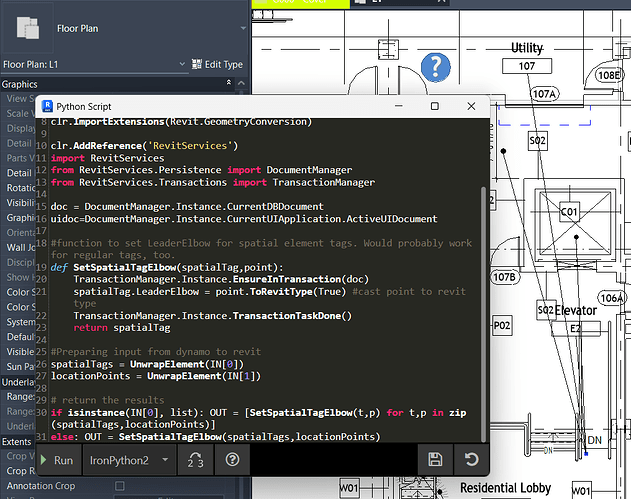The image size is (631, 499).
Task: Revert script changes with the undo arrow icon
Action: (x=471, y=459)
